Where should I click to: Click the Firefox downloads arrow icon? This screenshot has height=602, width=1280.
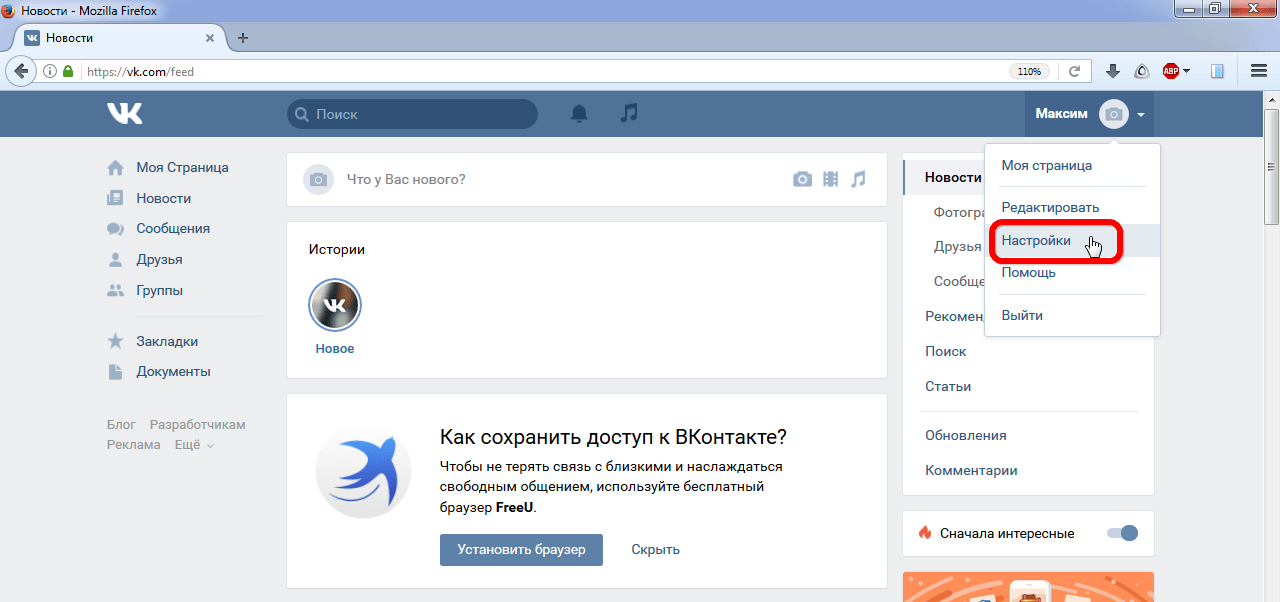[x=1112, y=71]
